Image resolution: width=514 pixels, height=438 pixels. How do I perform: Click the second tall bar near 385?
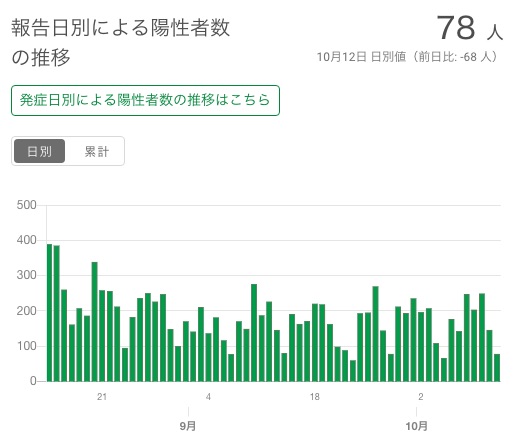57,313
